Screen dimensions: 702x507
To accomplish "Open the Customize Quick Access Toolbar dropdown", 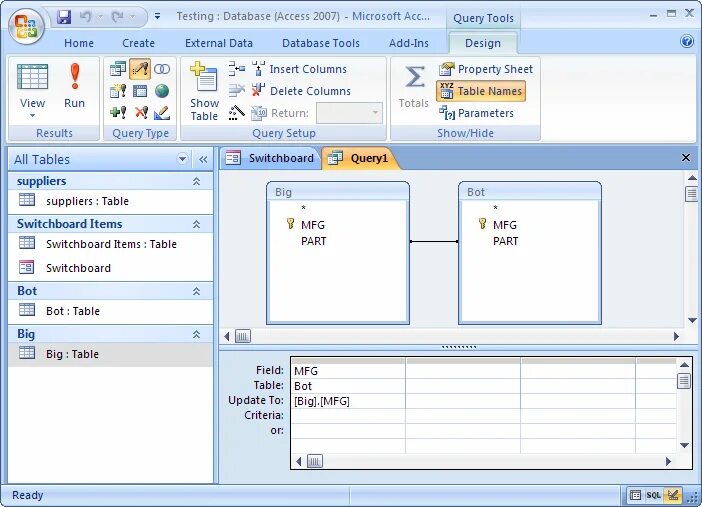I will pyautogui.click(x=158, y=17).
